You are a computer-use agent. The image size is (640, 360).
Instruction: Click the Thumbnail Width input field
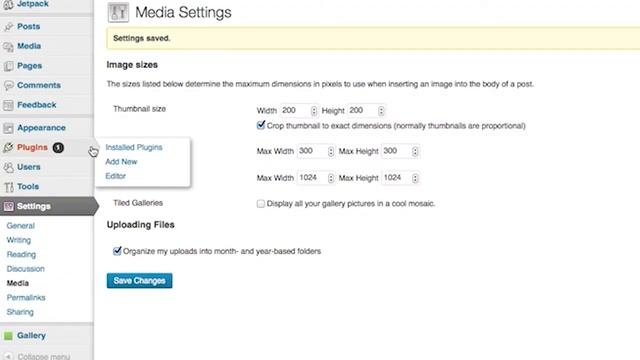(x=298, y=111)
